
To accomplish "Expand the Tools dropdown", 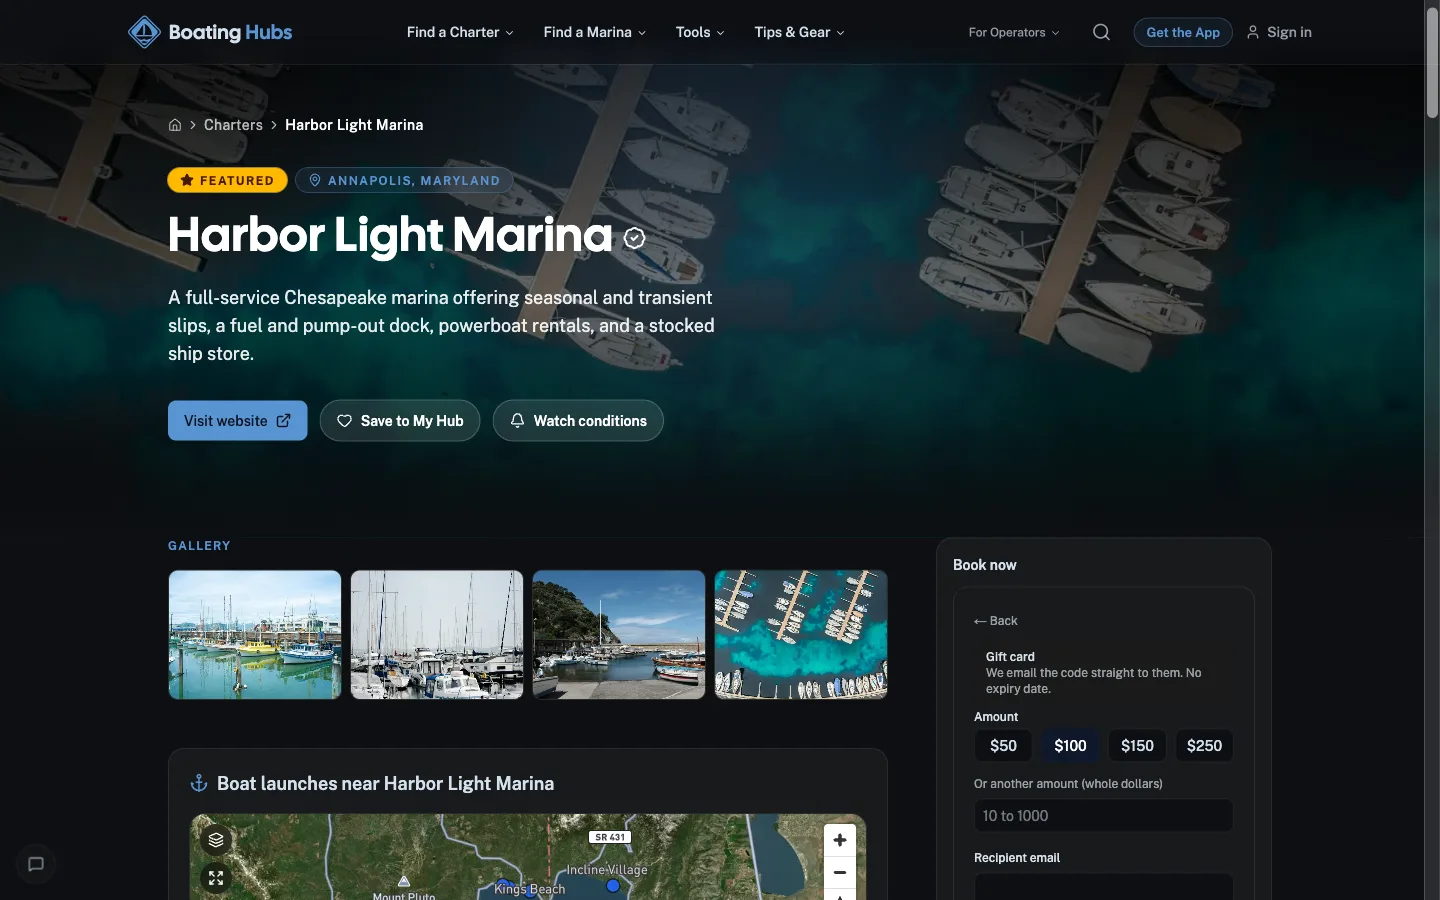I will click(700, 32).
